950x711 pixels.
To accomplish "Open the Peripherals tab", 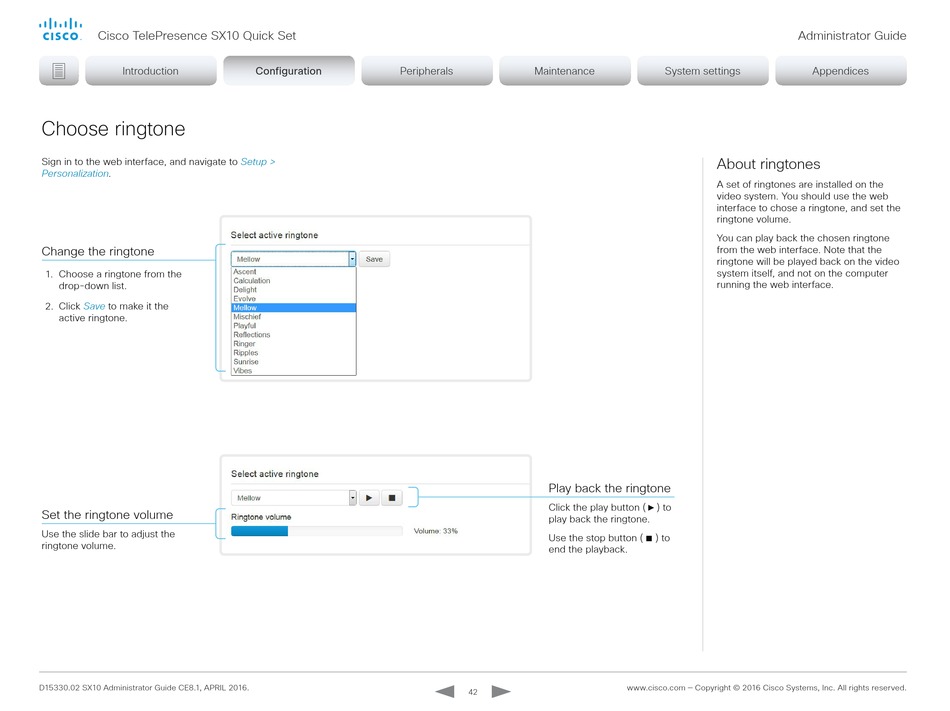I will coord(426,71).
